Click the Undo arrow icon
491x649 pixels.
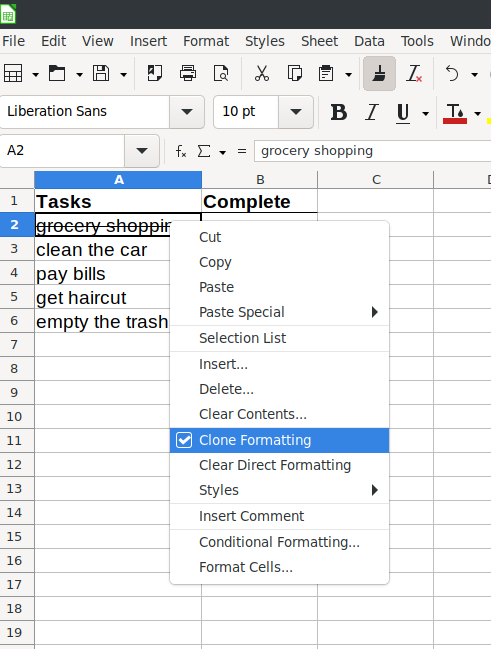click(452, 74)
